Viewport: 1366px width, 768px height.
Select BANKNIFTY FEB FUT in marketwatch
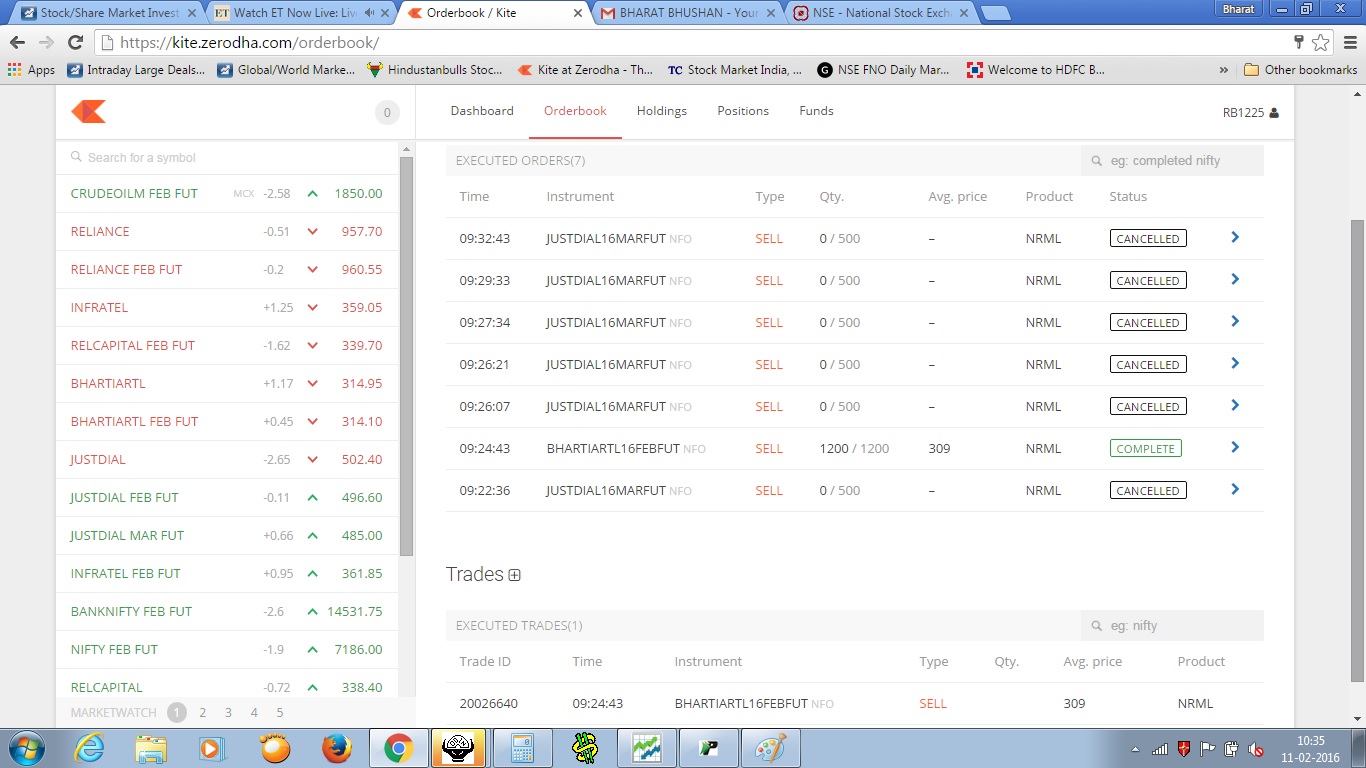click(227, 612)
